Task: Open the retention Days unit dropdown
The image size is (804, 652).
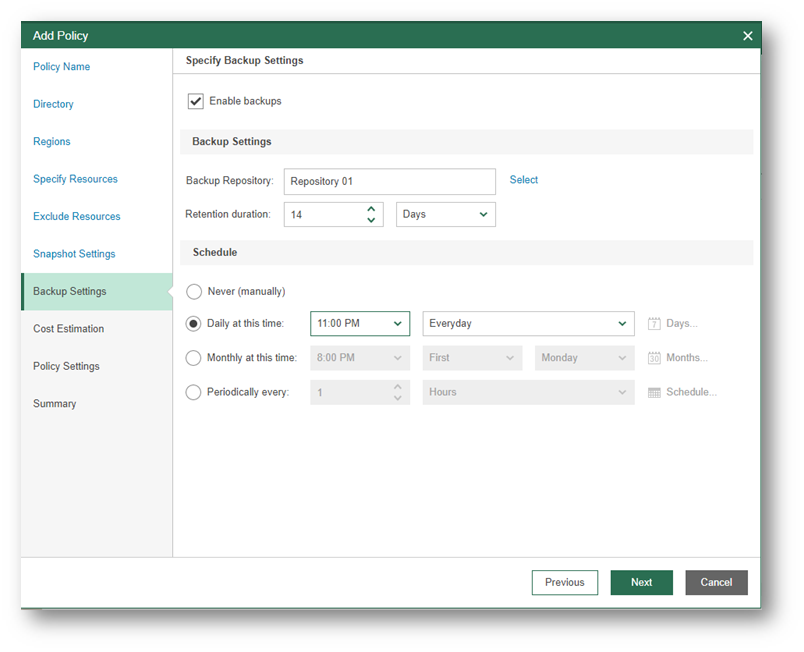Action: coord(445,215)
